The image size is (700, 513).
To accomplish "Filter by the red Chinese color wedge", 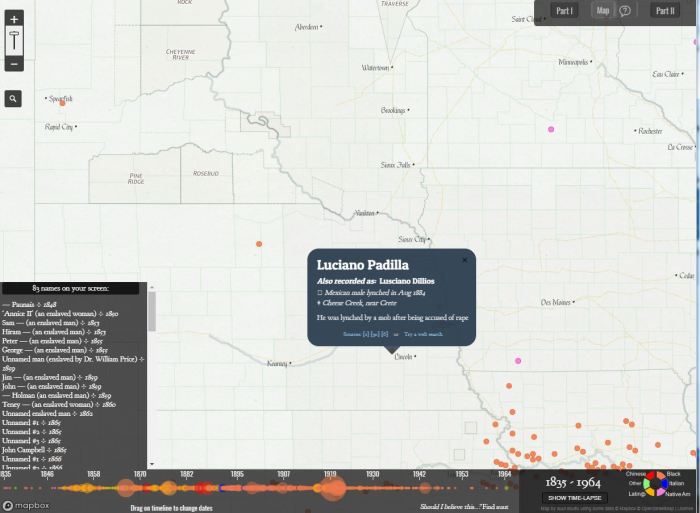I will pyautogui.click(x=650, y=476).
